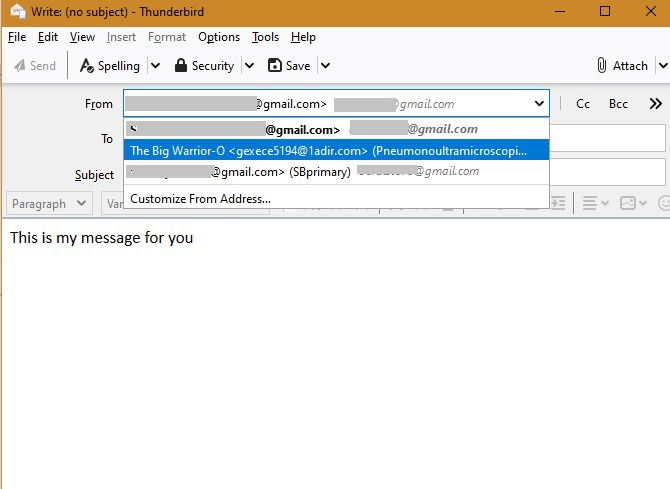Open the View menu
Screen dimensions: 670x489
(x=82, y=37)
